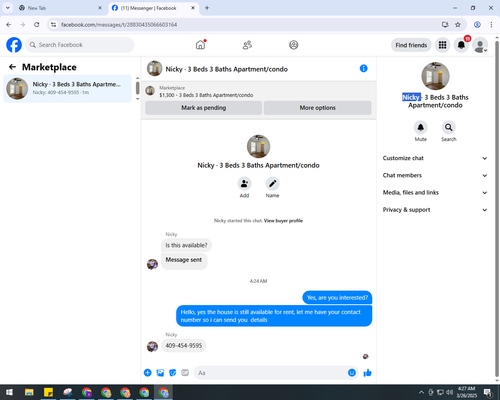Click the Add people icon
The width and height of the screenshot is (500, 400).
(x=244, y=183)
